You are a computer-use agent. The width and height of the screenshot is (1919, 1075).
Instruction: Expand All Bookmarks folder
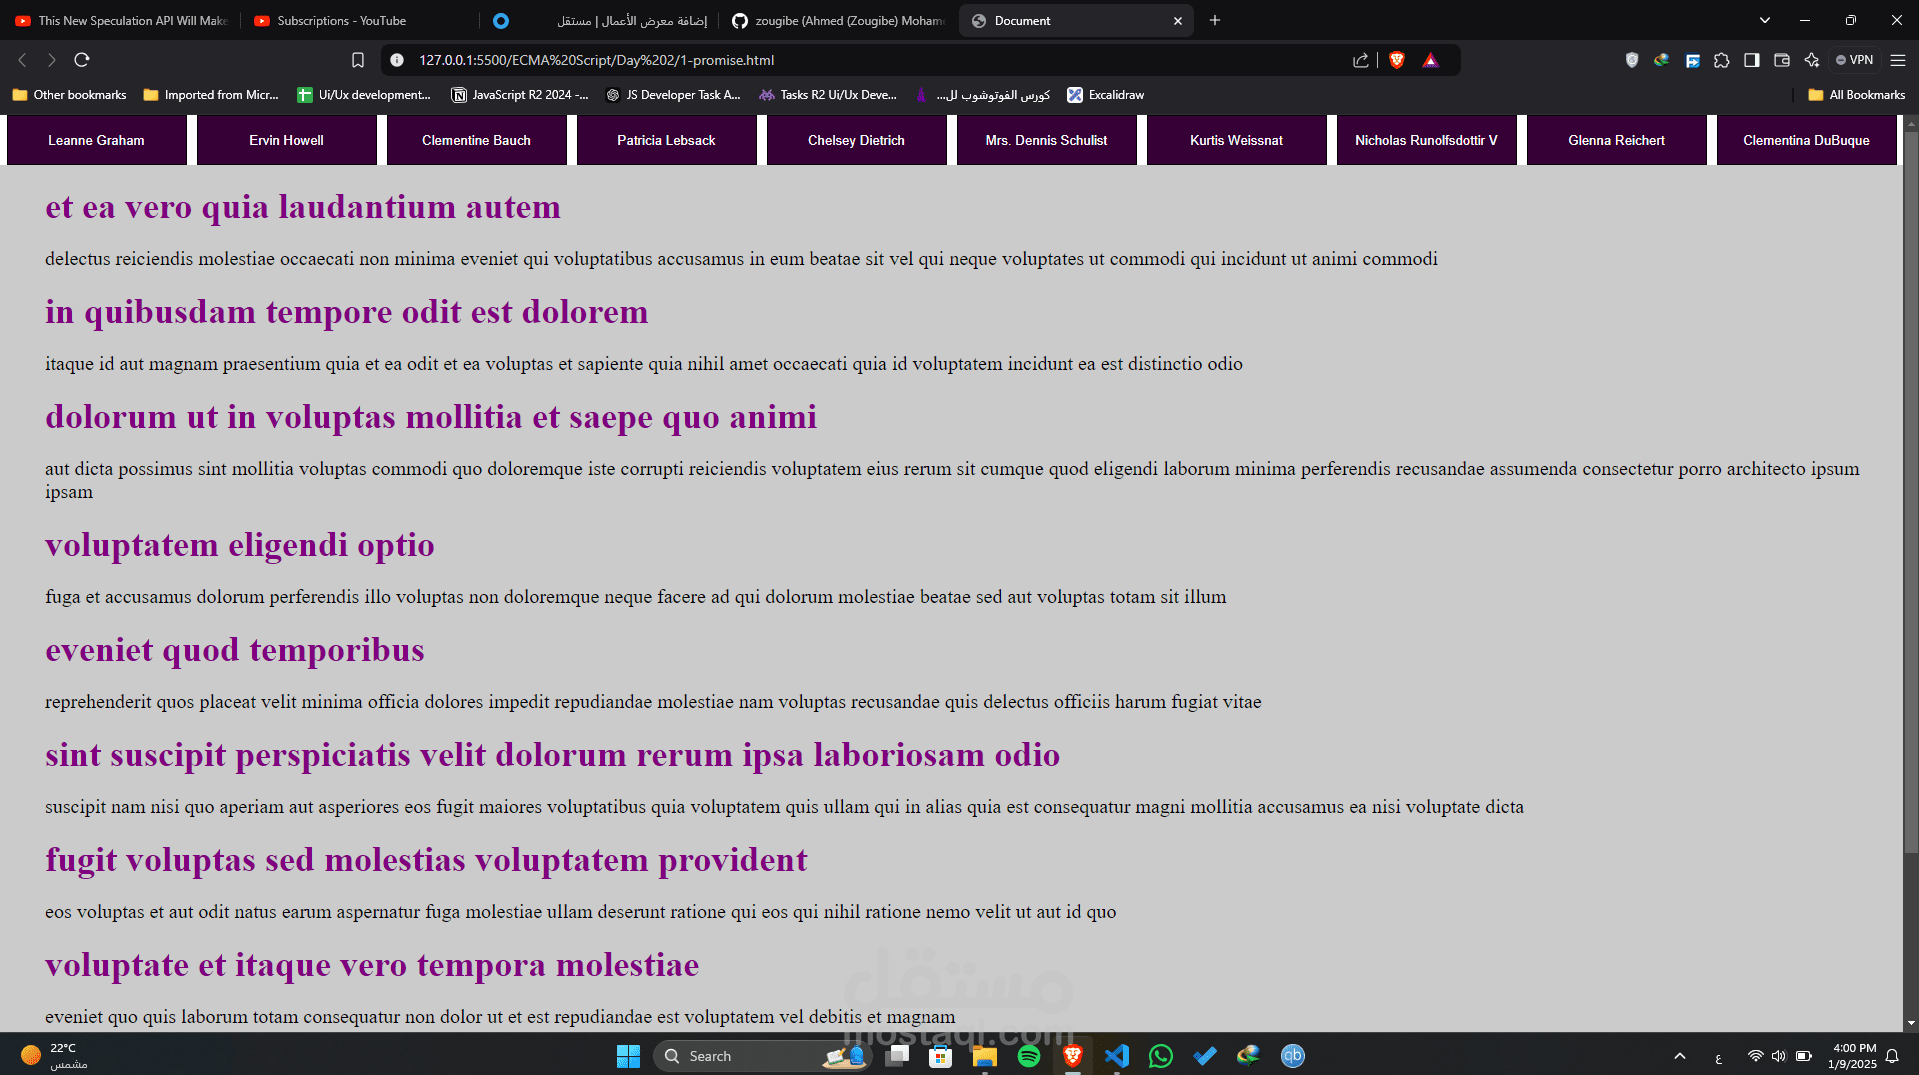click(x=1857, y=95)
